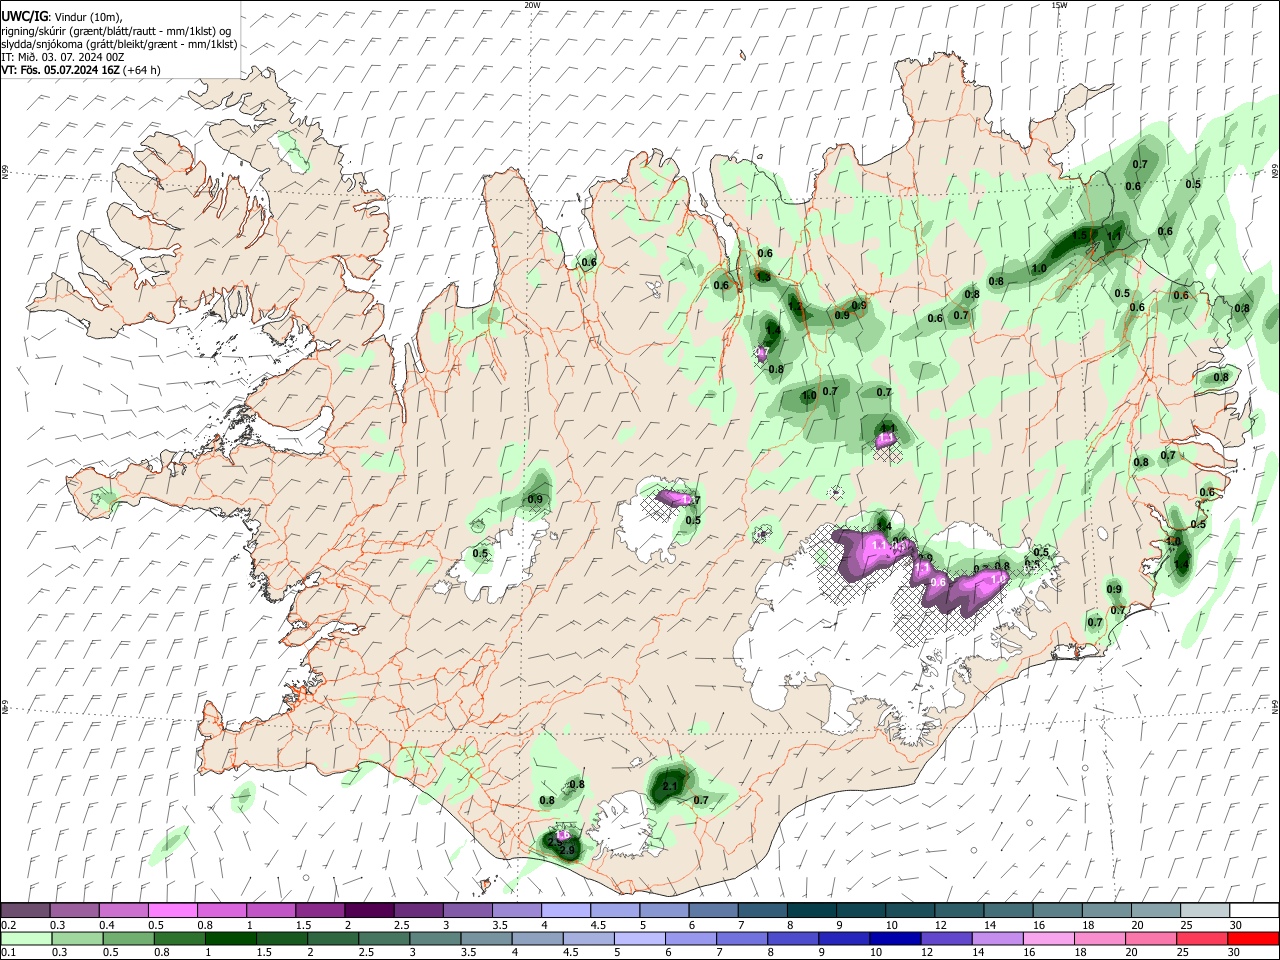The width and height of the screenshot is (1280, 960).
Task: Select the lilac bottom-row swatch labeled 14
Action: [x=997, y=938]
